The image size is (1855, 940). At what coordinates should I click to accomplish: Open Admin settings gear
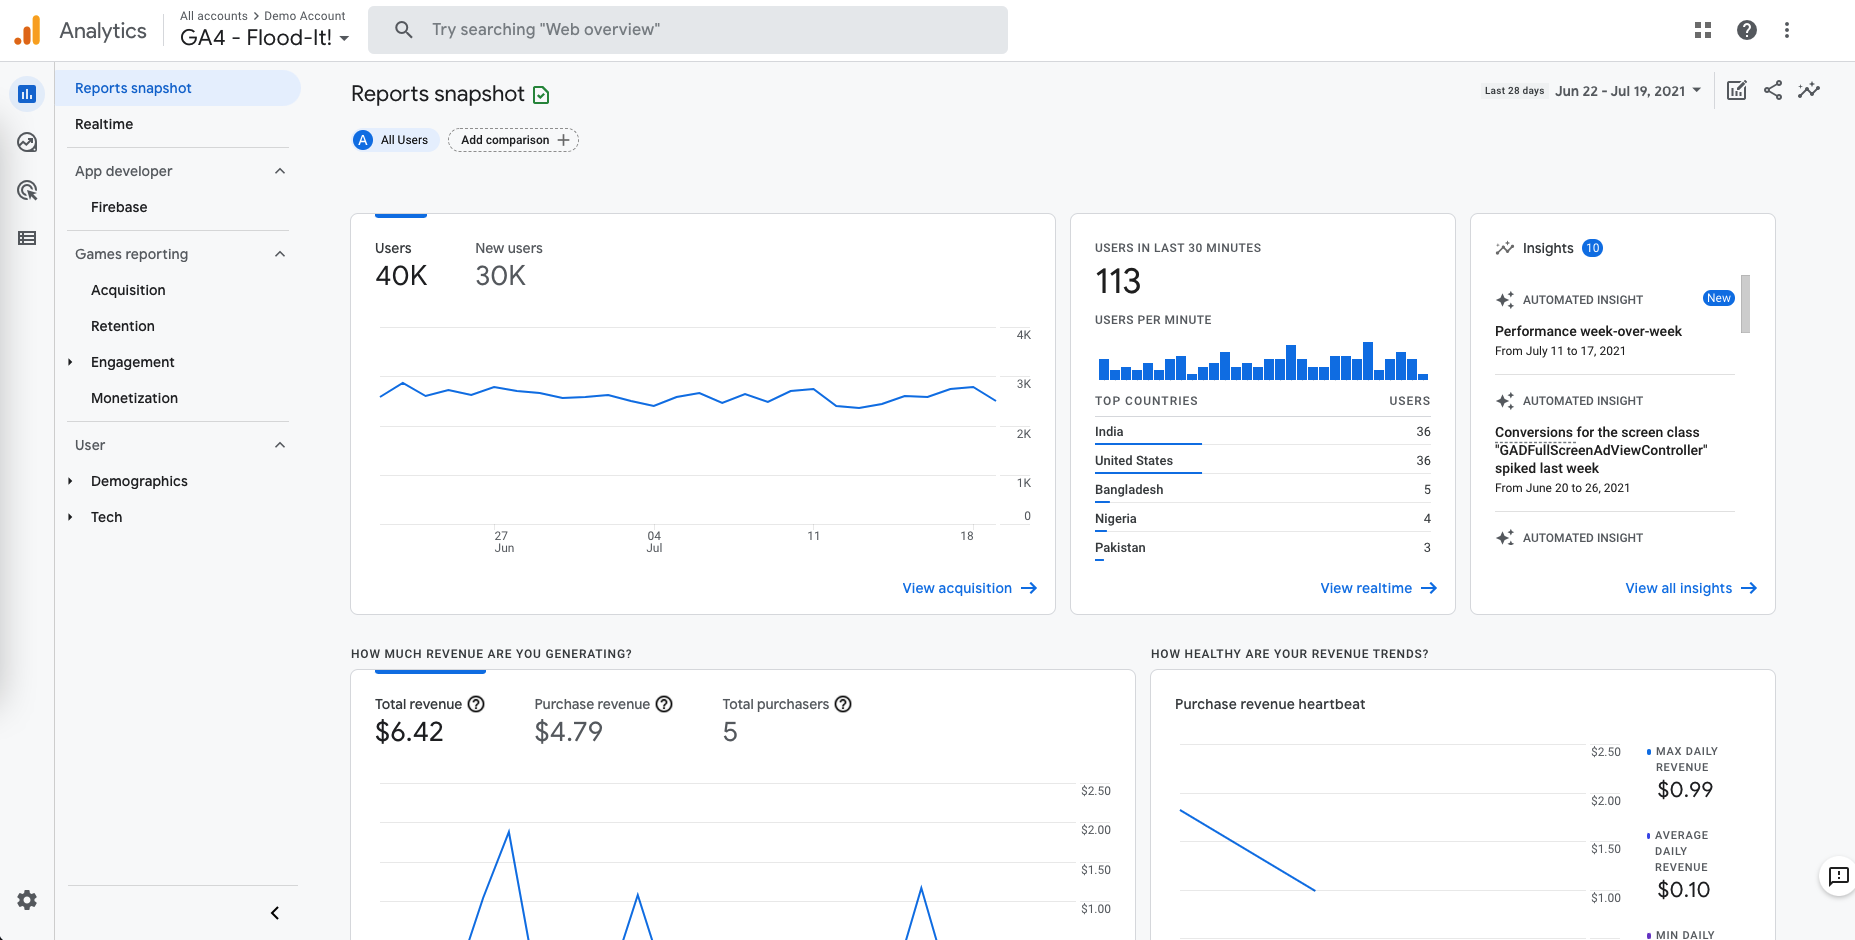[27, 900]
